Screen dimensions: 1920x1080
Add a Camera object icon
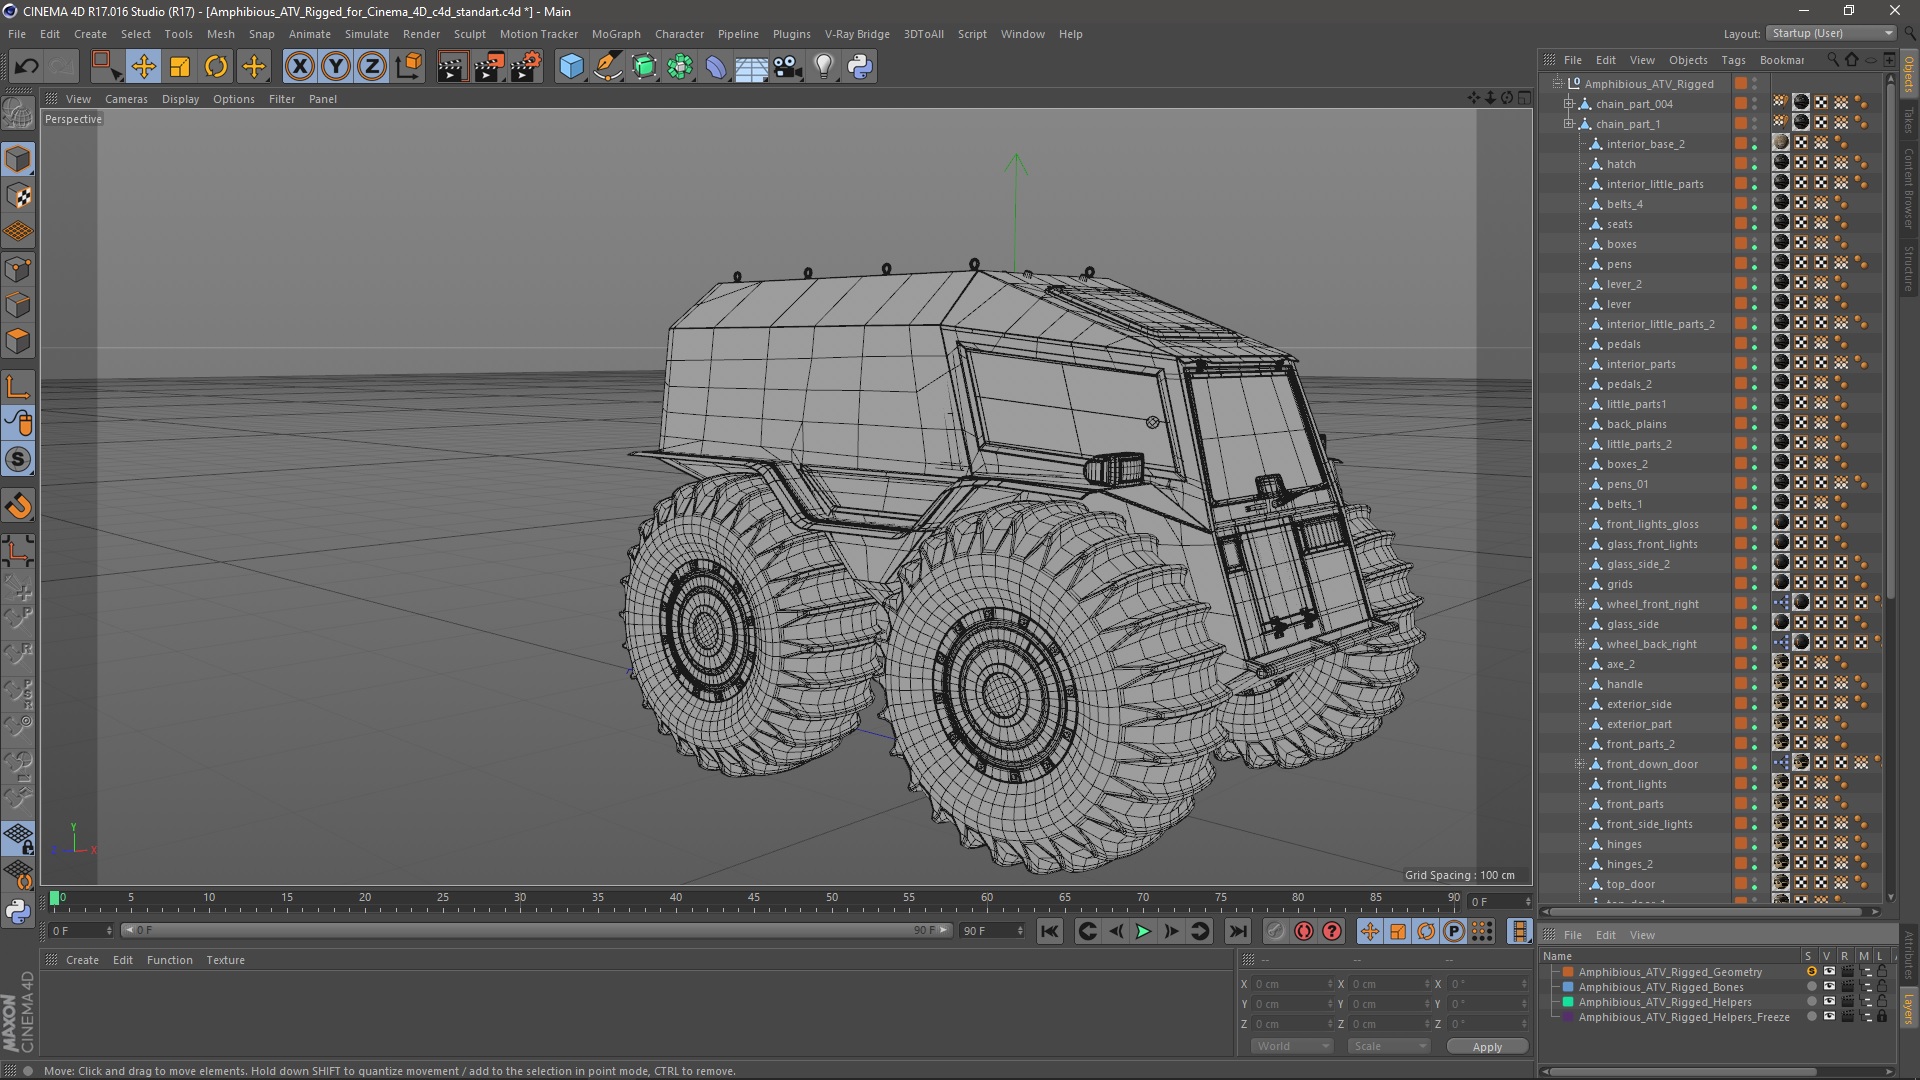pyautogui.click(x=788, y=67)
